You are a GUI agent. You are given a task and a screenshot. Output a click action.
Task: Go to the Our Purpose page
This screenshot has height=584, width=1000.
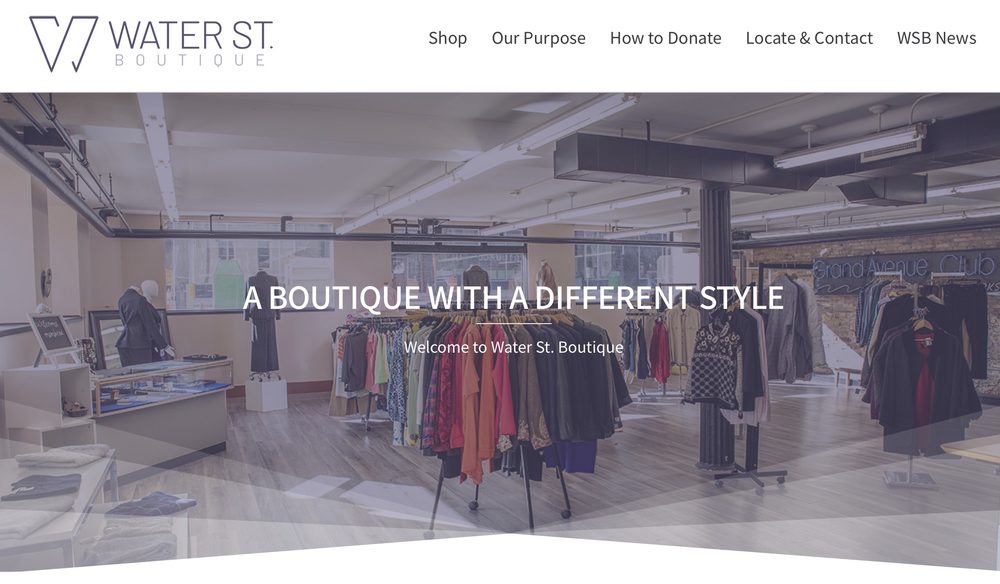point(538,38)
